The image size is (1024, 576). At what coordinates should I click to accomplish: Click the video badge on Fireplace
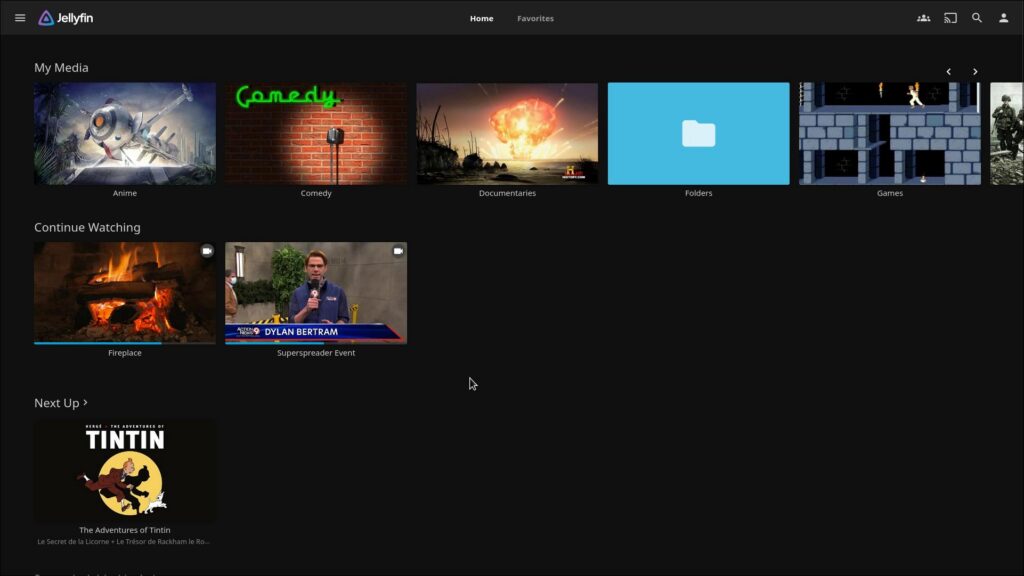(x=207, y=251)
